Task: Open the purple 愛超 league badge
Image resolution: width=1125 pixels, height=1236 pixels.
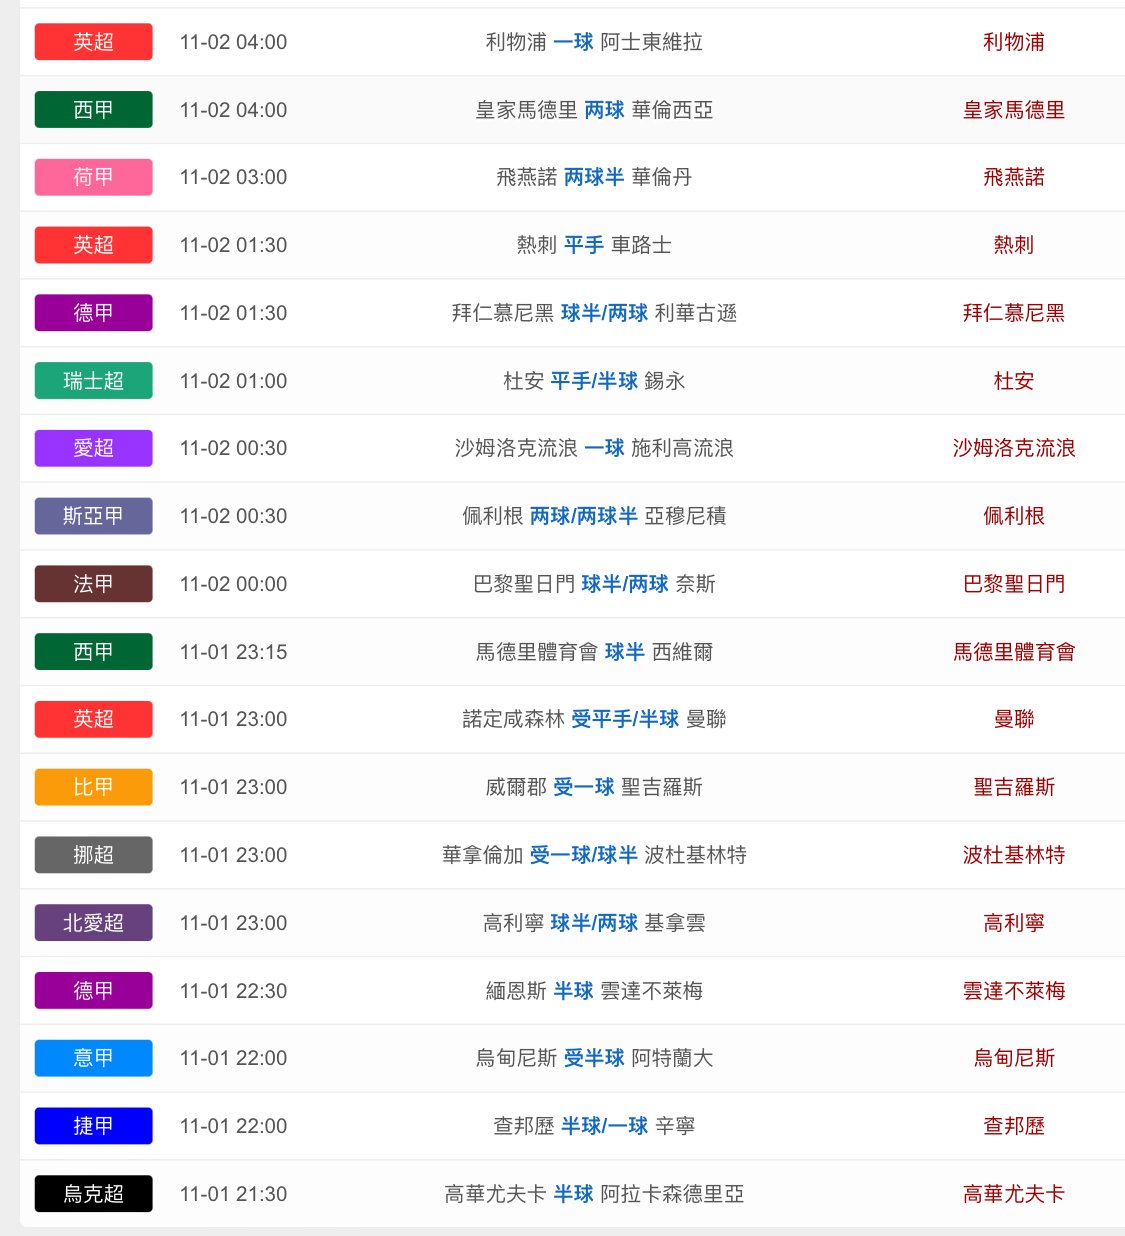Action: pos(93,448)
